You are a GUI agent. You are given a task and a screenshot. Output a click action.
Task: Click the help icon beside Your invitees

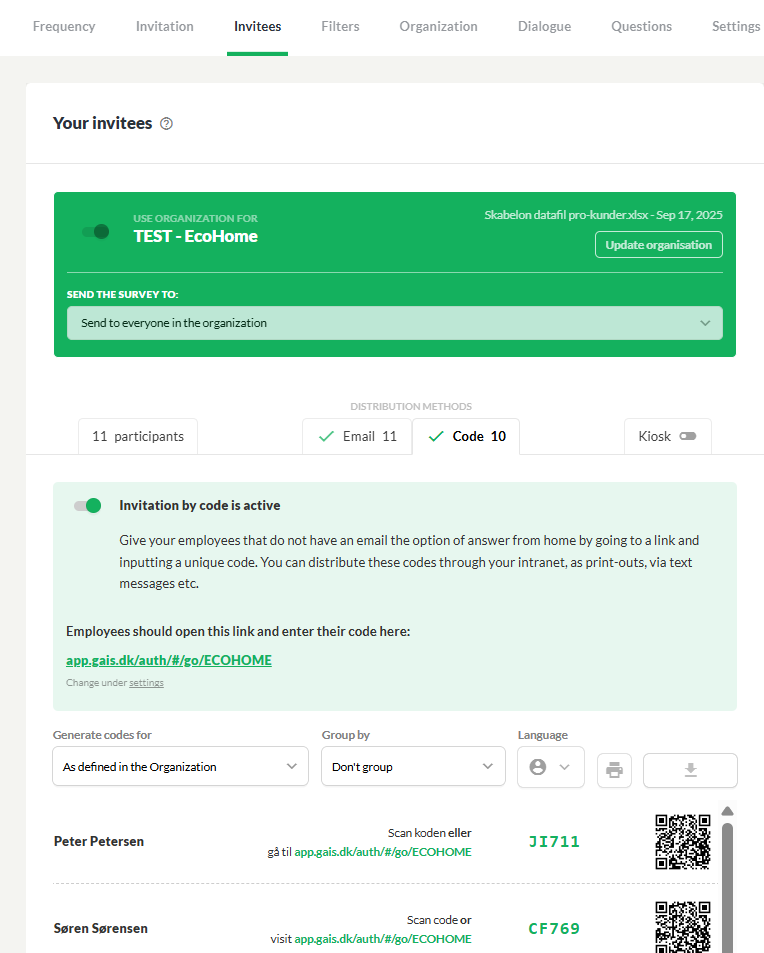[166, 124]
